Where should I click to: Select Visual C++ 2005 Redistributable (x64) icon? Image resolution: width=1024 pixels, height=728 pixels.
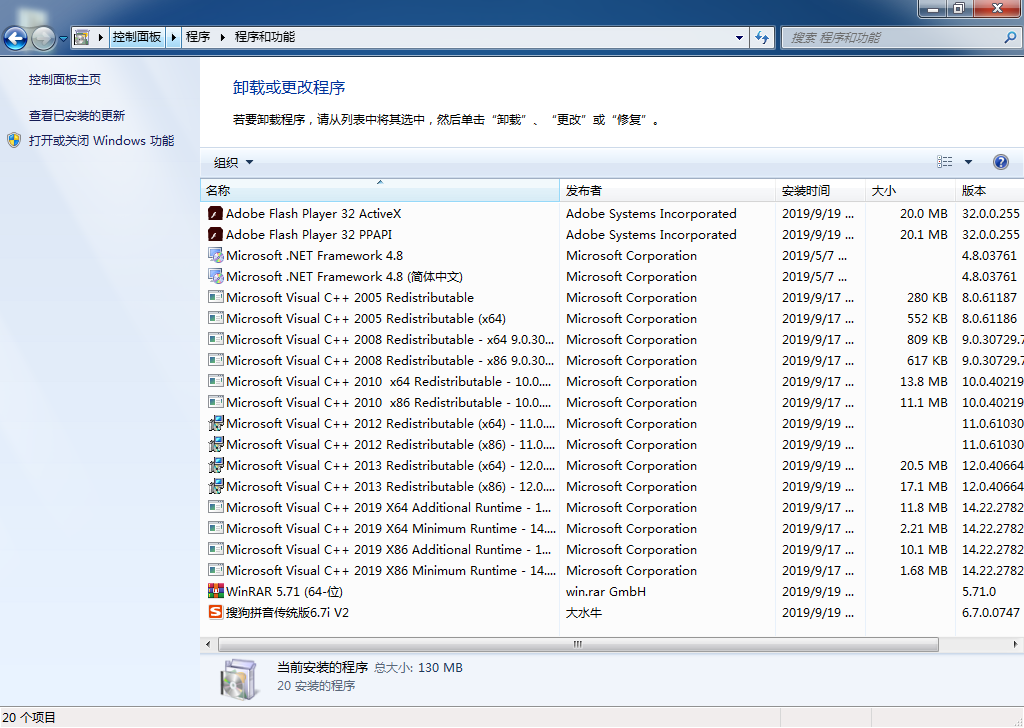216,318
